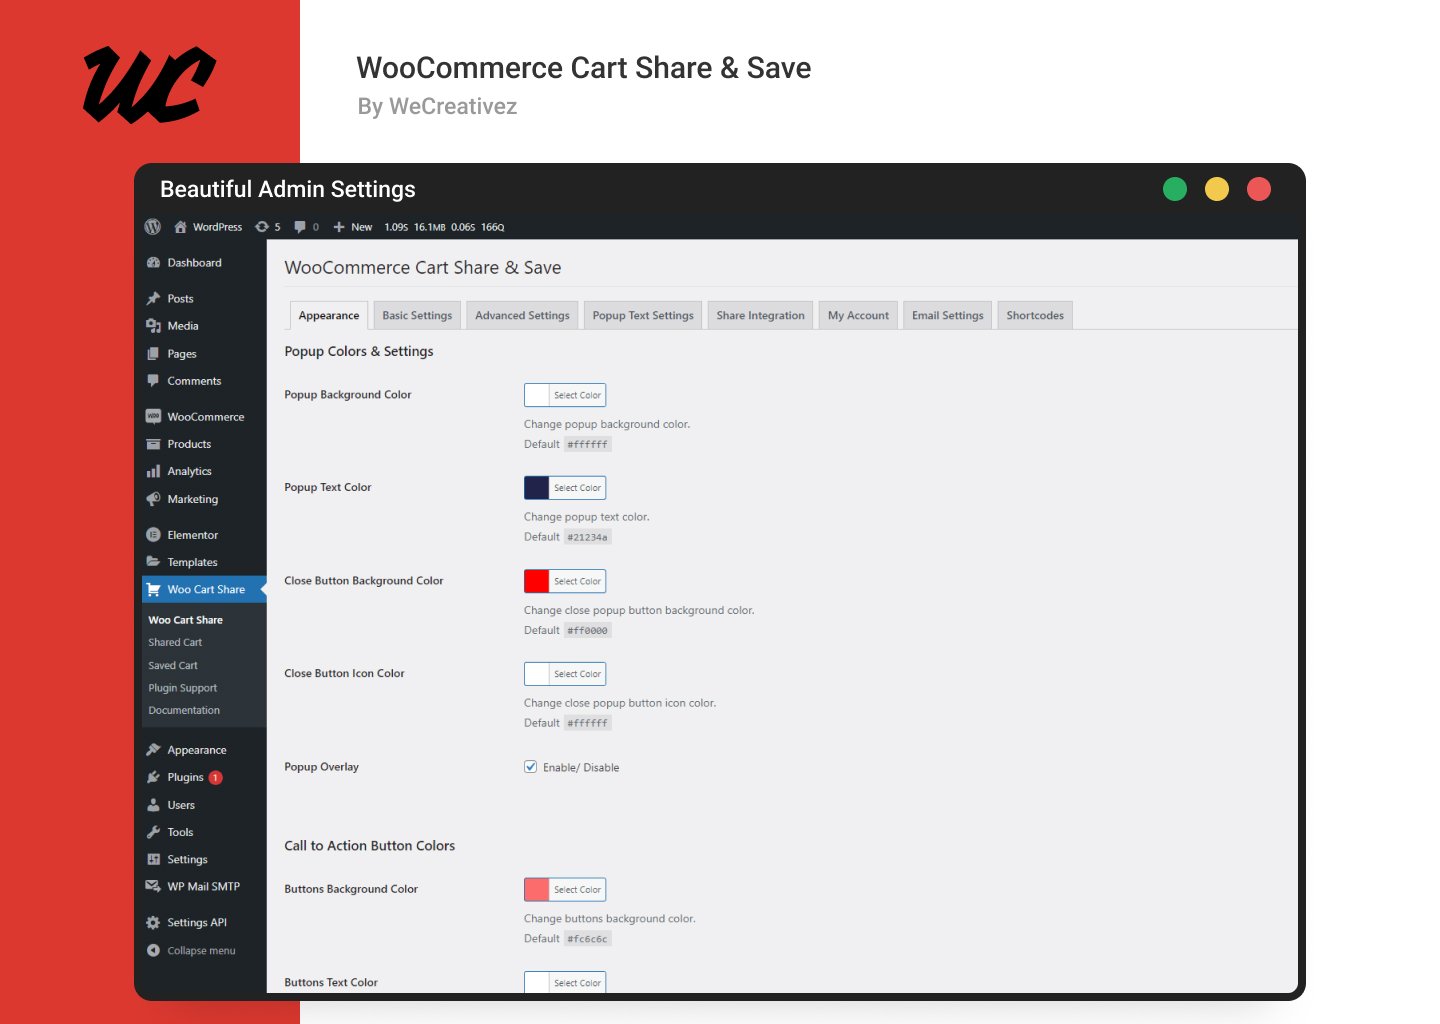1440x1024 pixels.
Task: Open the Advanced Settings tab
Action: click(x=522, y=315)
